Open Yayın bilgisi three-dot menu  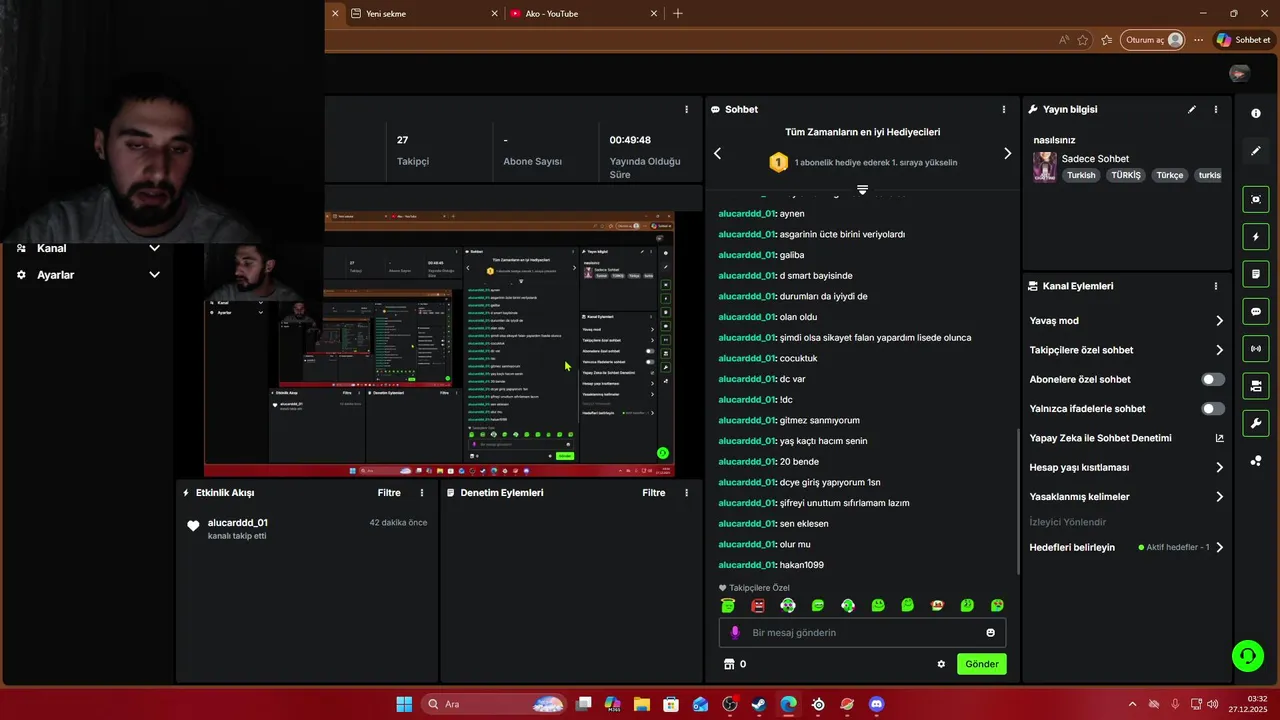[1216, 109]
